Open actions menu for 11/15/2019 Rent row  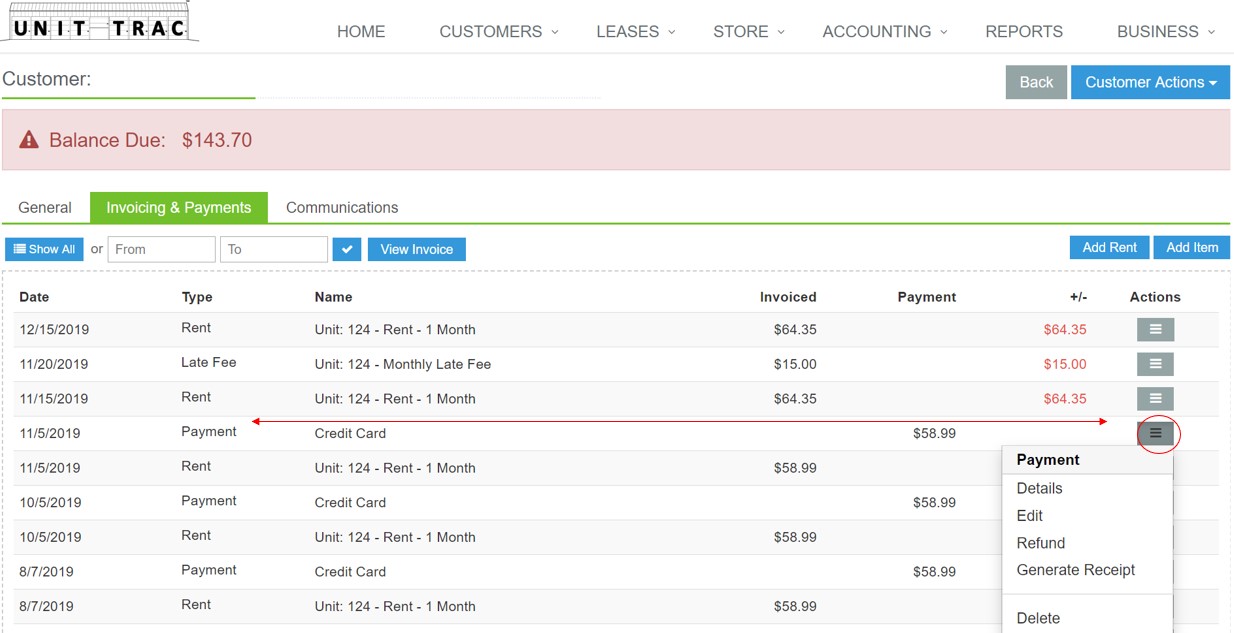pyautogui.click(x=1155, y=398)
